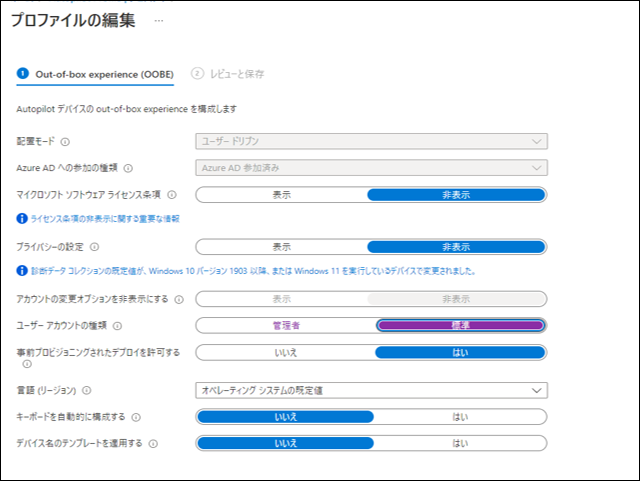Click info icon next to マイクロソフト ソフトウェア ライセンス条項
Image resolution: width=640 pixels, height=481 pixels.
point(172,195)
